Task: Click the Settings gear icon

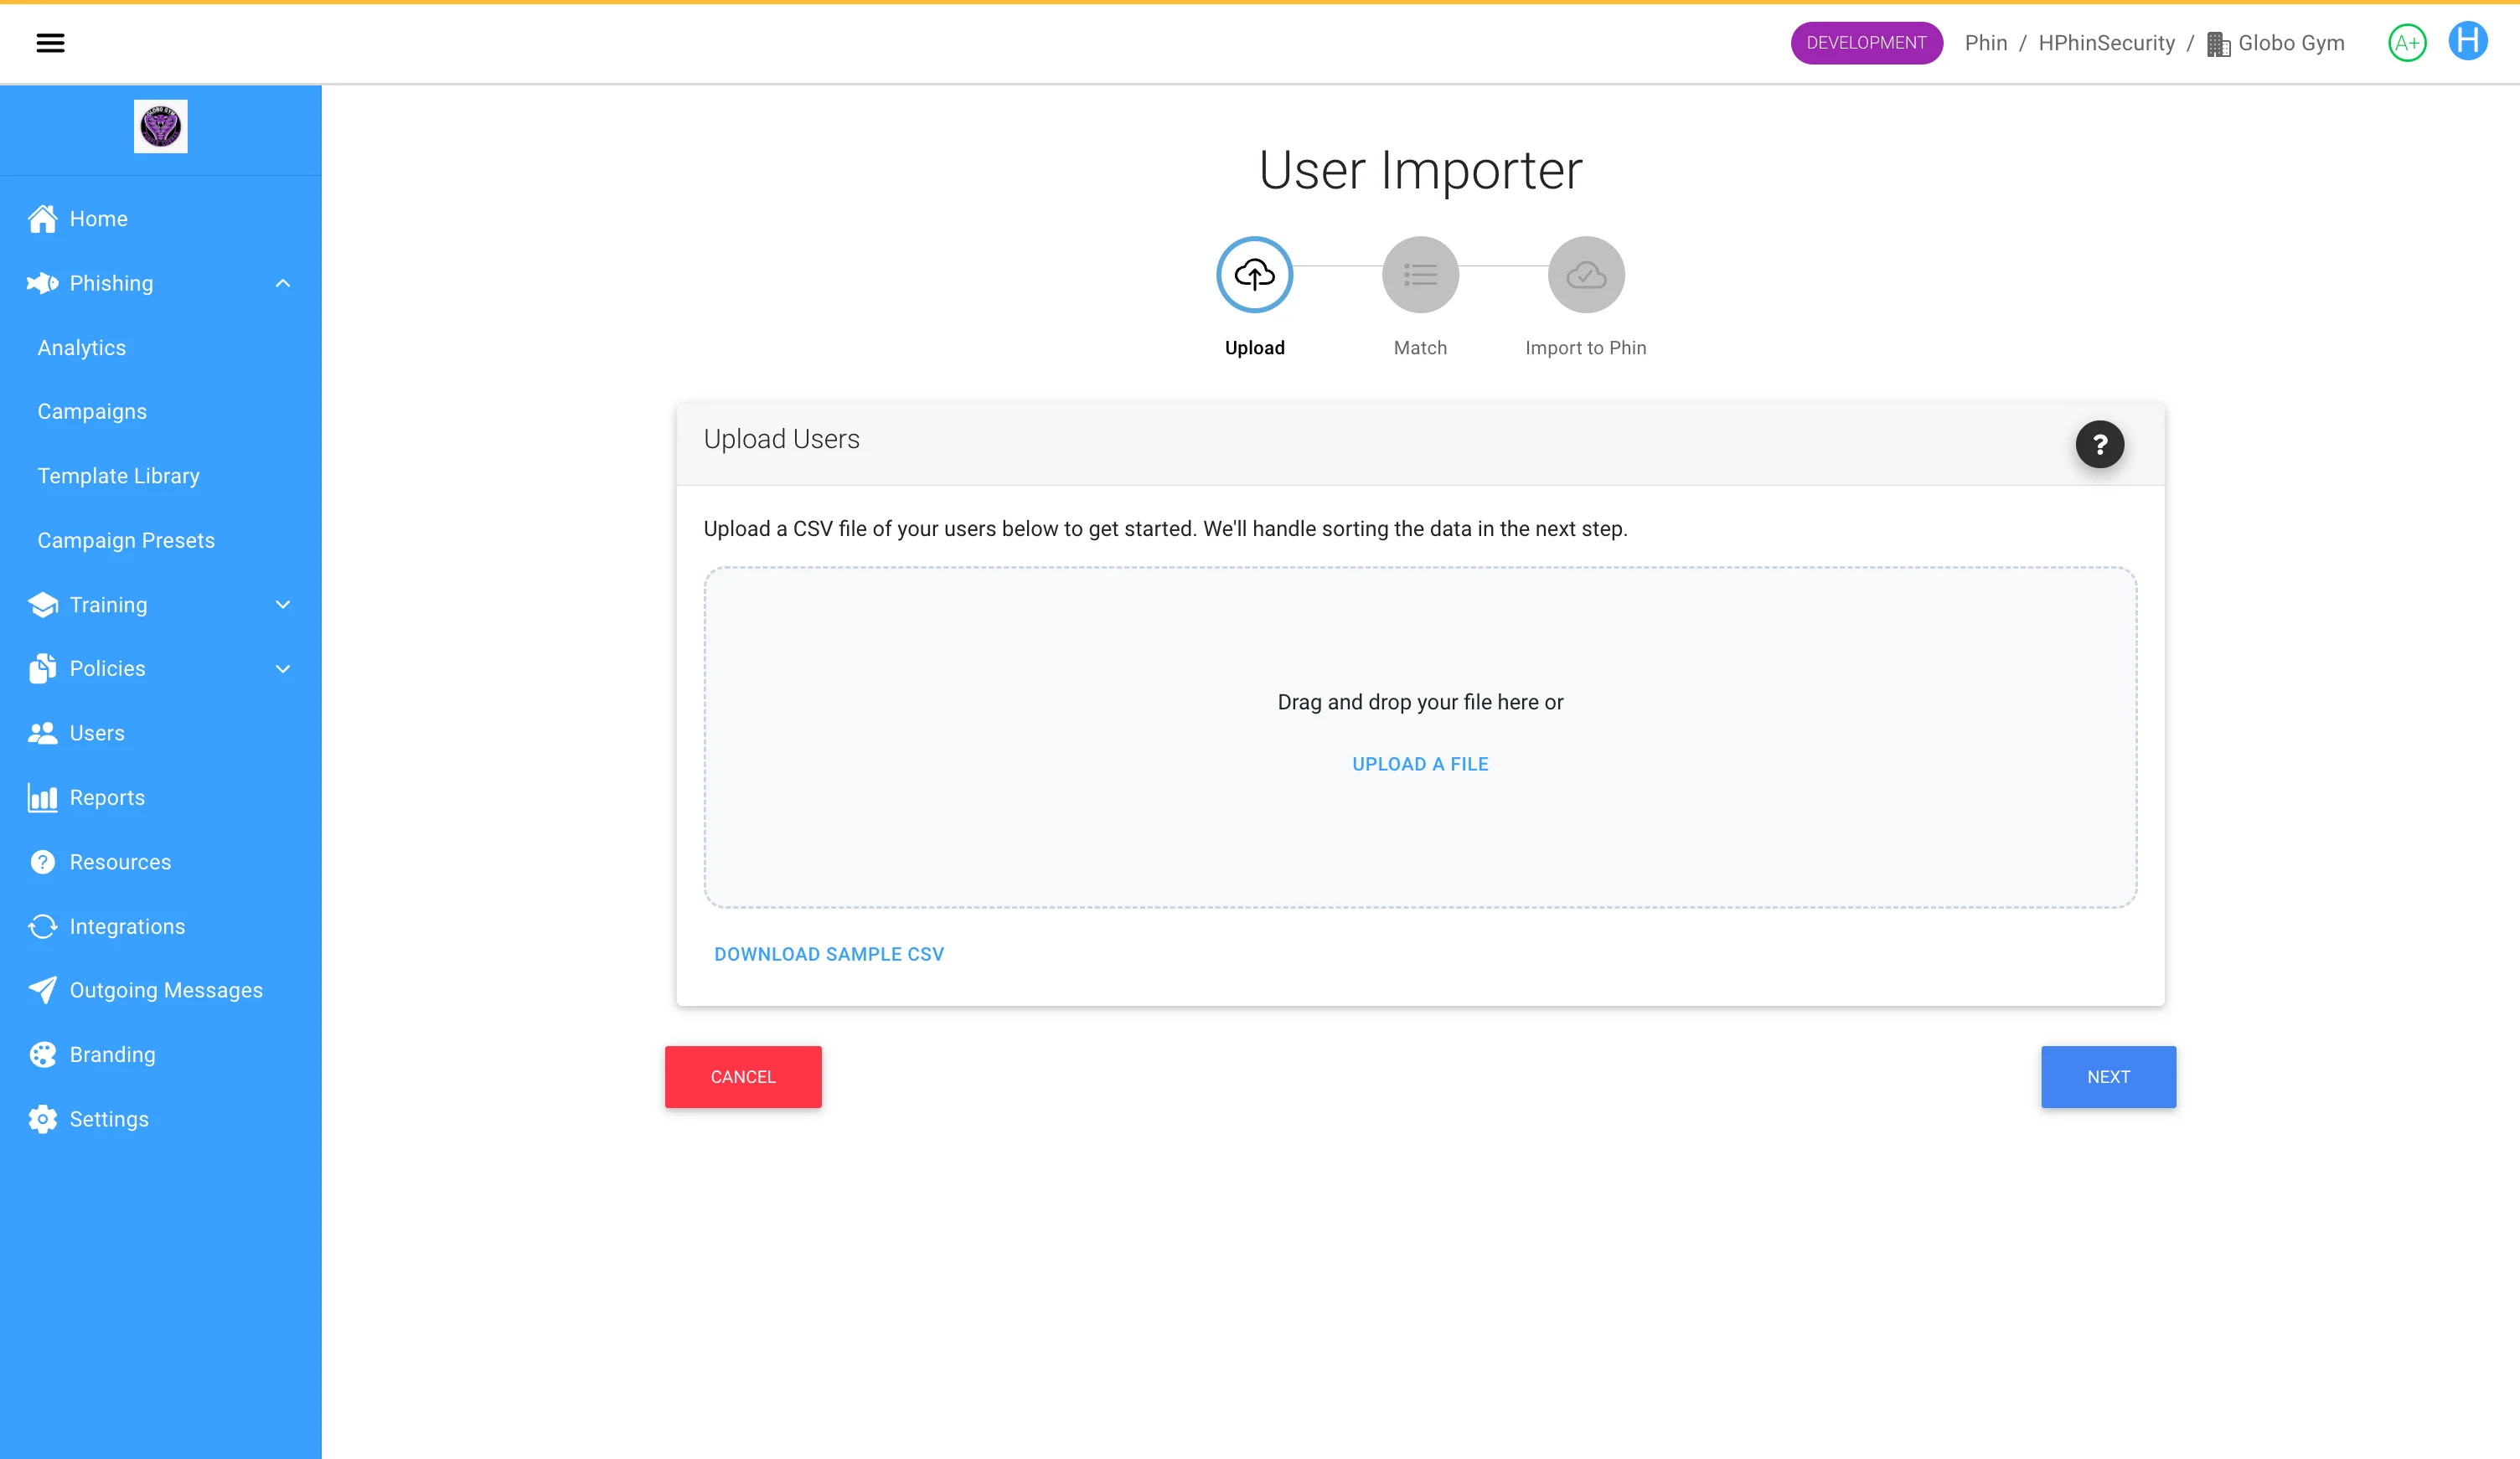Action: (42, 1119)
